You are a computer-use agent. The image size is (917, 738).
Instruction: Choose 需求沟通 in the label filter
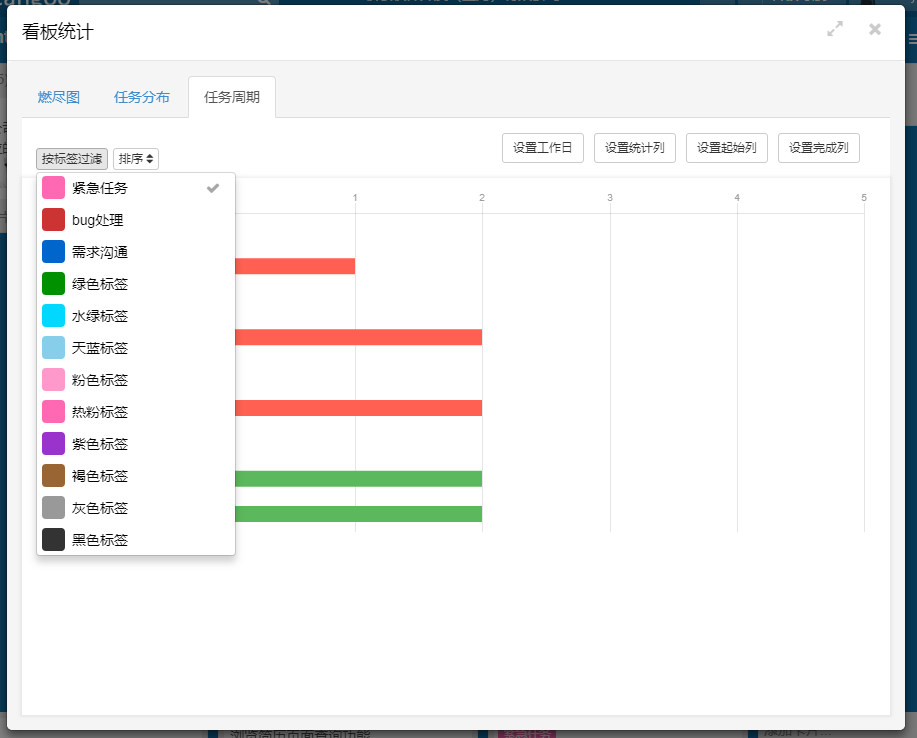click(x=100, y=252)
